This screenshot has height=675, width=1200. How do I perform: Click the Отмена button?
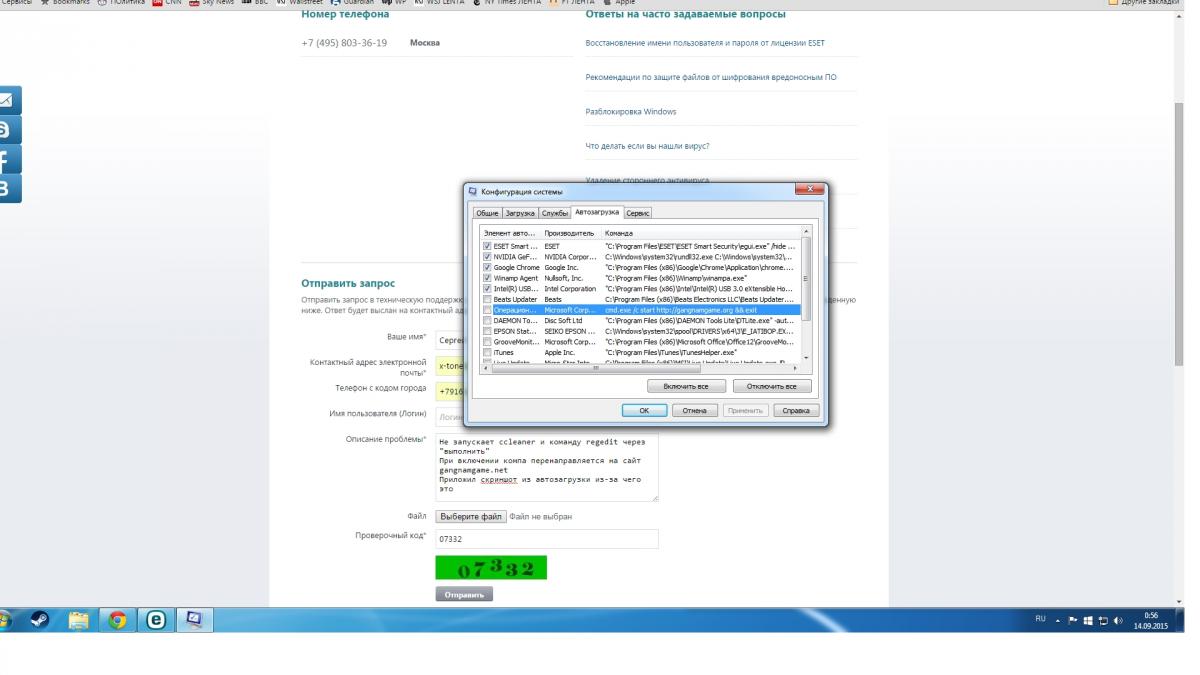point(694,410)
